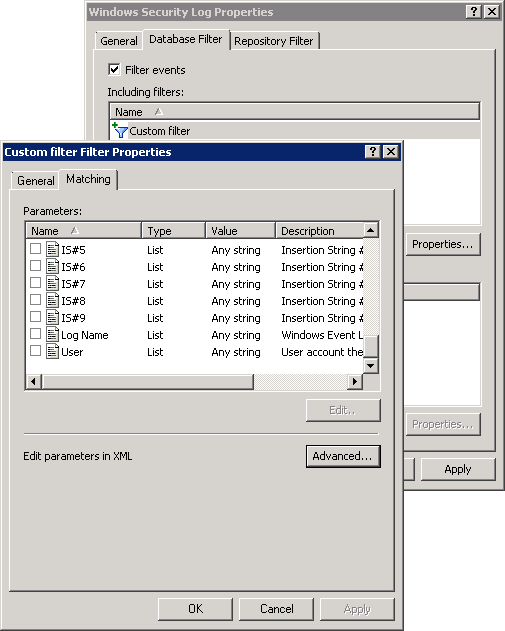Click the document icon beside IS#7

click(52, 283)
